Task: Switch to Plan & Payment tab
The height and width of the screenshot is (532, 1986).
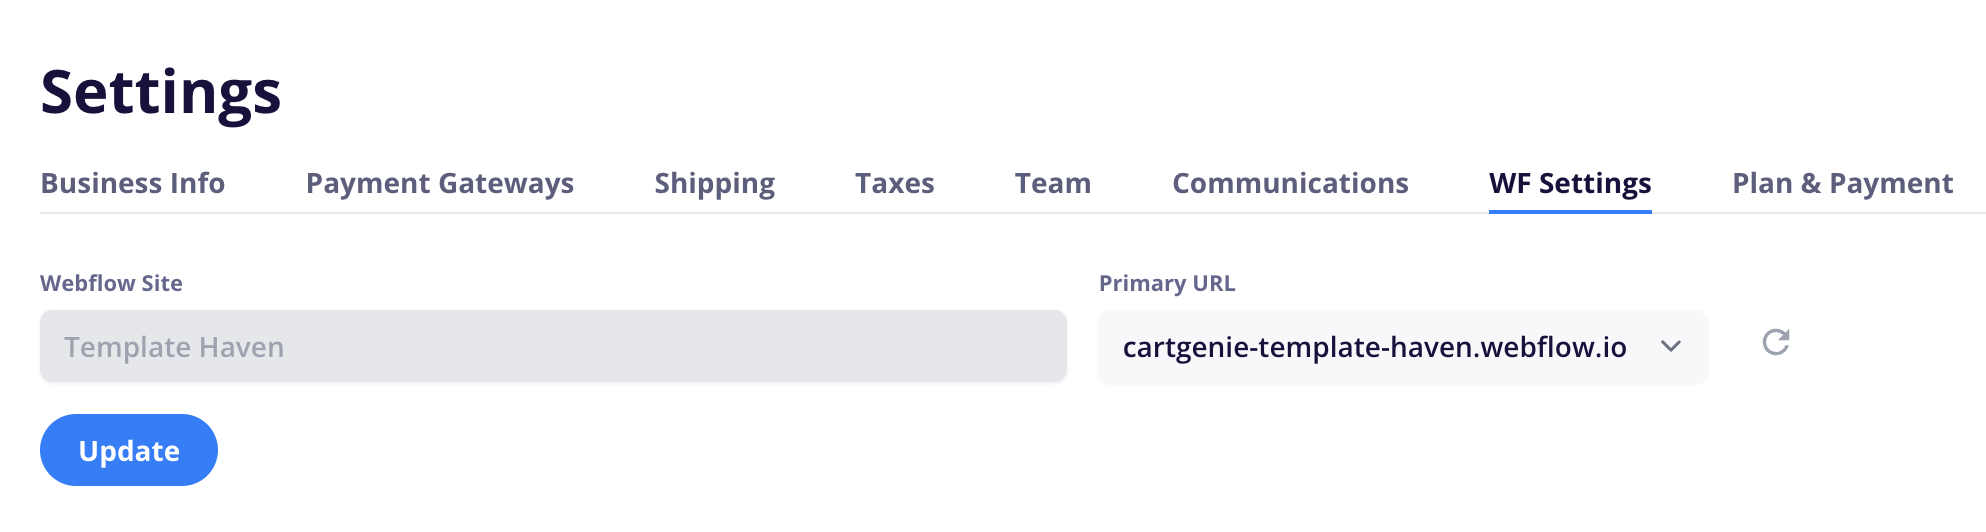Action: pyautogui.click(x=1843, y=183)
